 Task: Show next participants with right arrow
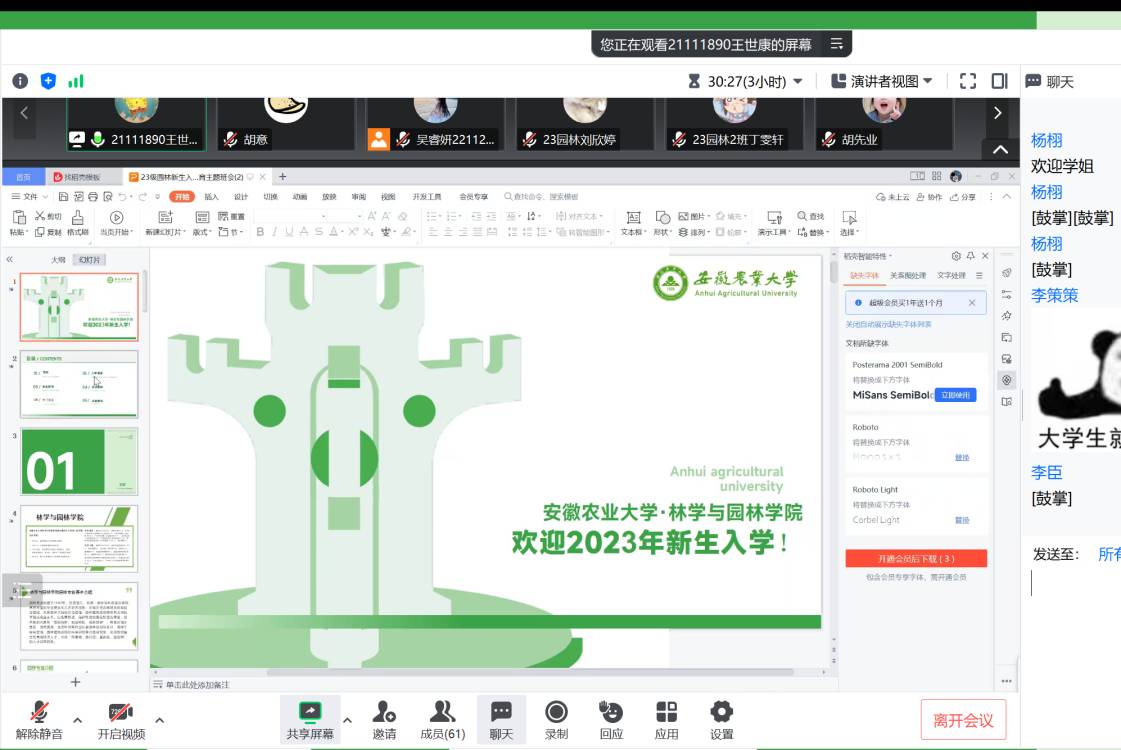point(997,113)
